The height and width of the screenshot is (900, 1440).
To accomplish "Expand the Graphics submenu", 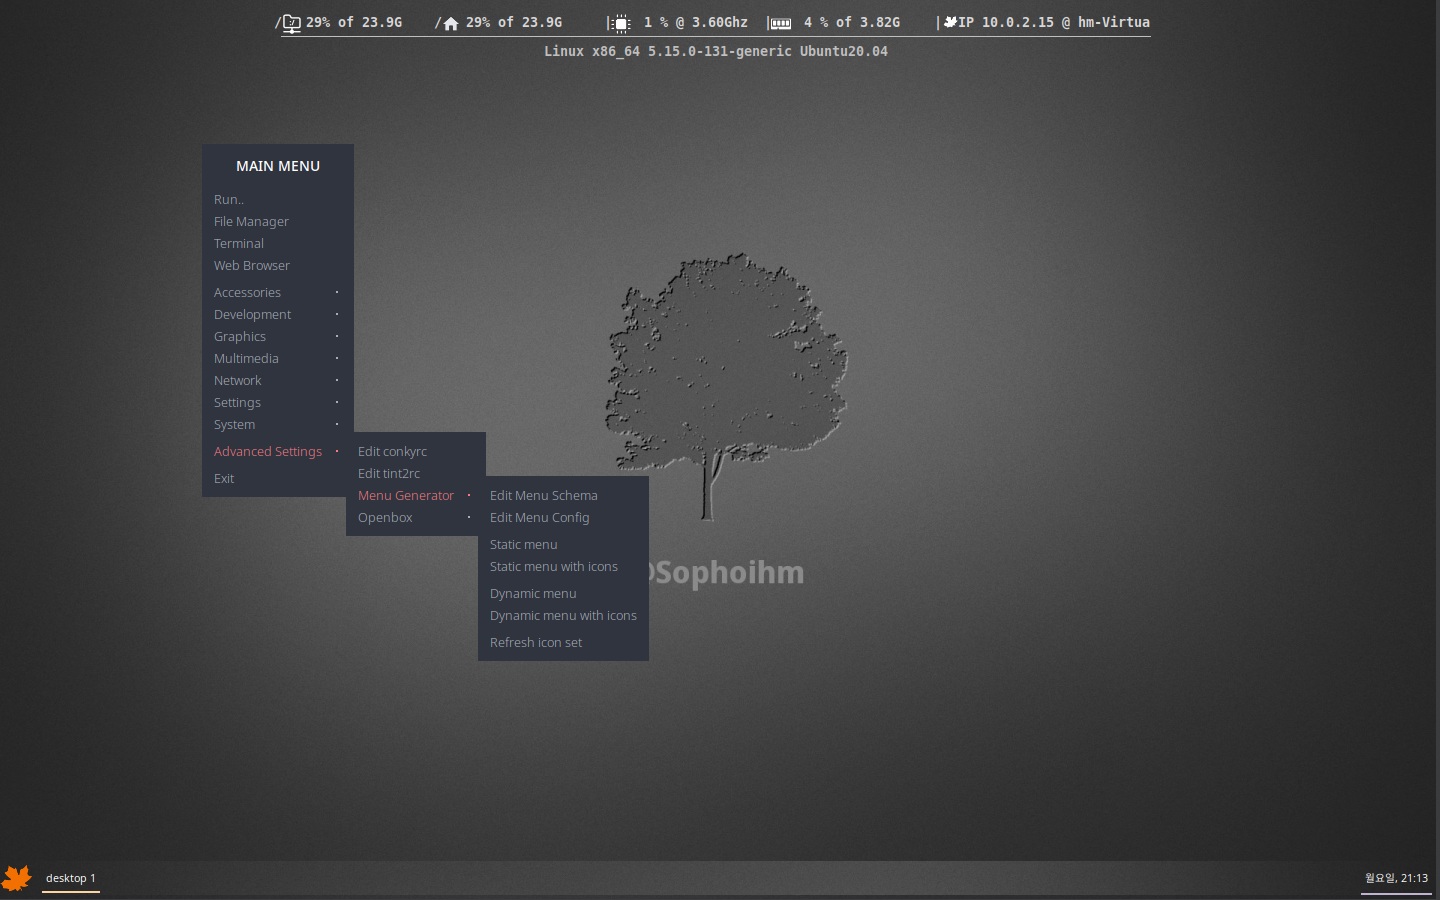I will (240, 336).
